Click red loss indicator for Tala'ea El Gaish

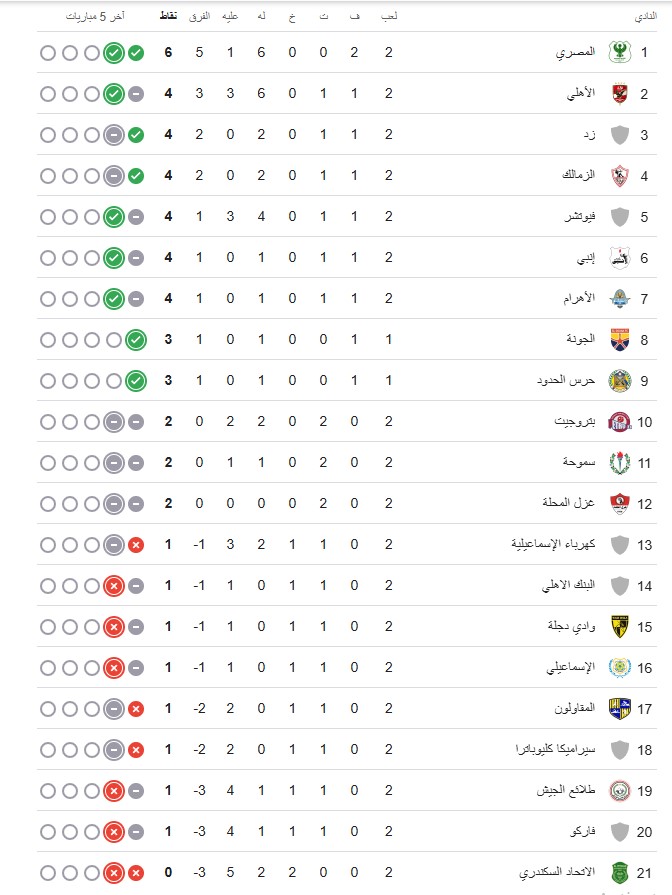[x=114, y=791]
